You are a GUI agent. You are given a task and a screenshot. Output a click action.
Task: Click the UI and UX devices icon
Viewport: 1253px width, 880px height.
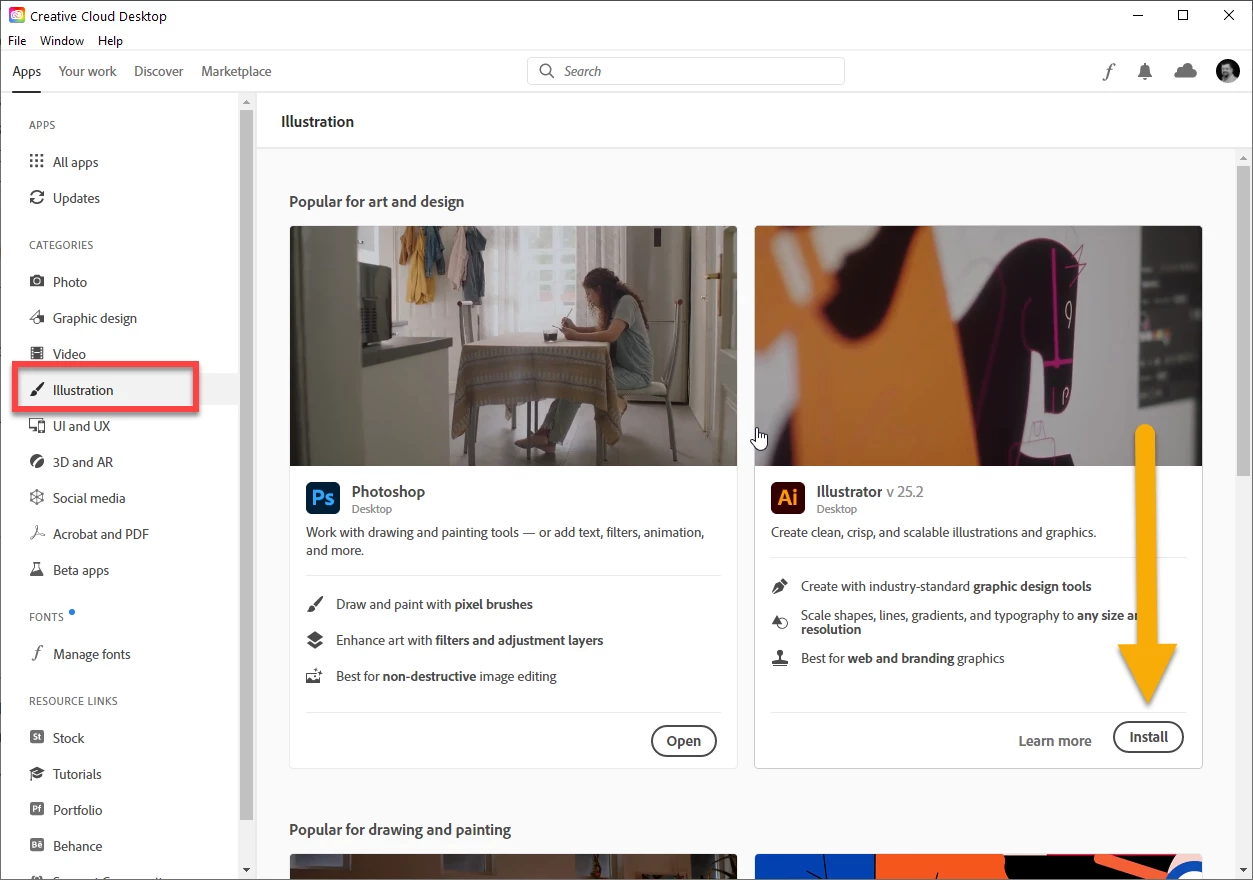pyautogui.click(x=37, y=426)
